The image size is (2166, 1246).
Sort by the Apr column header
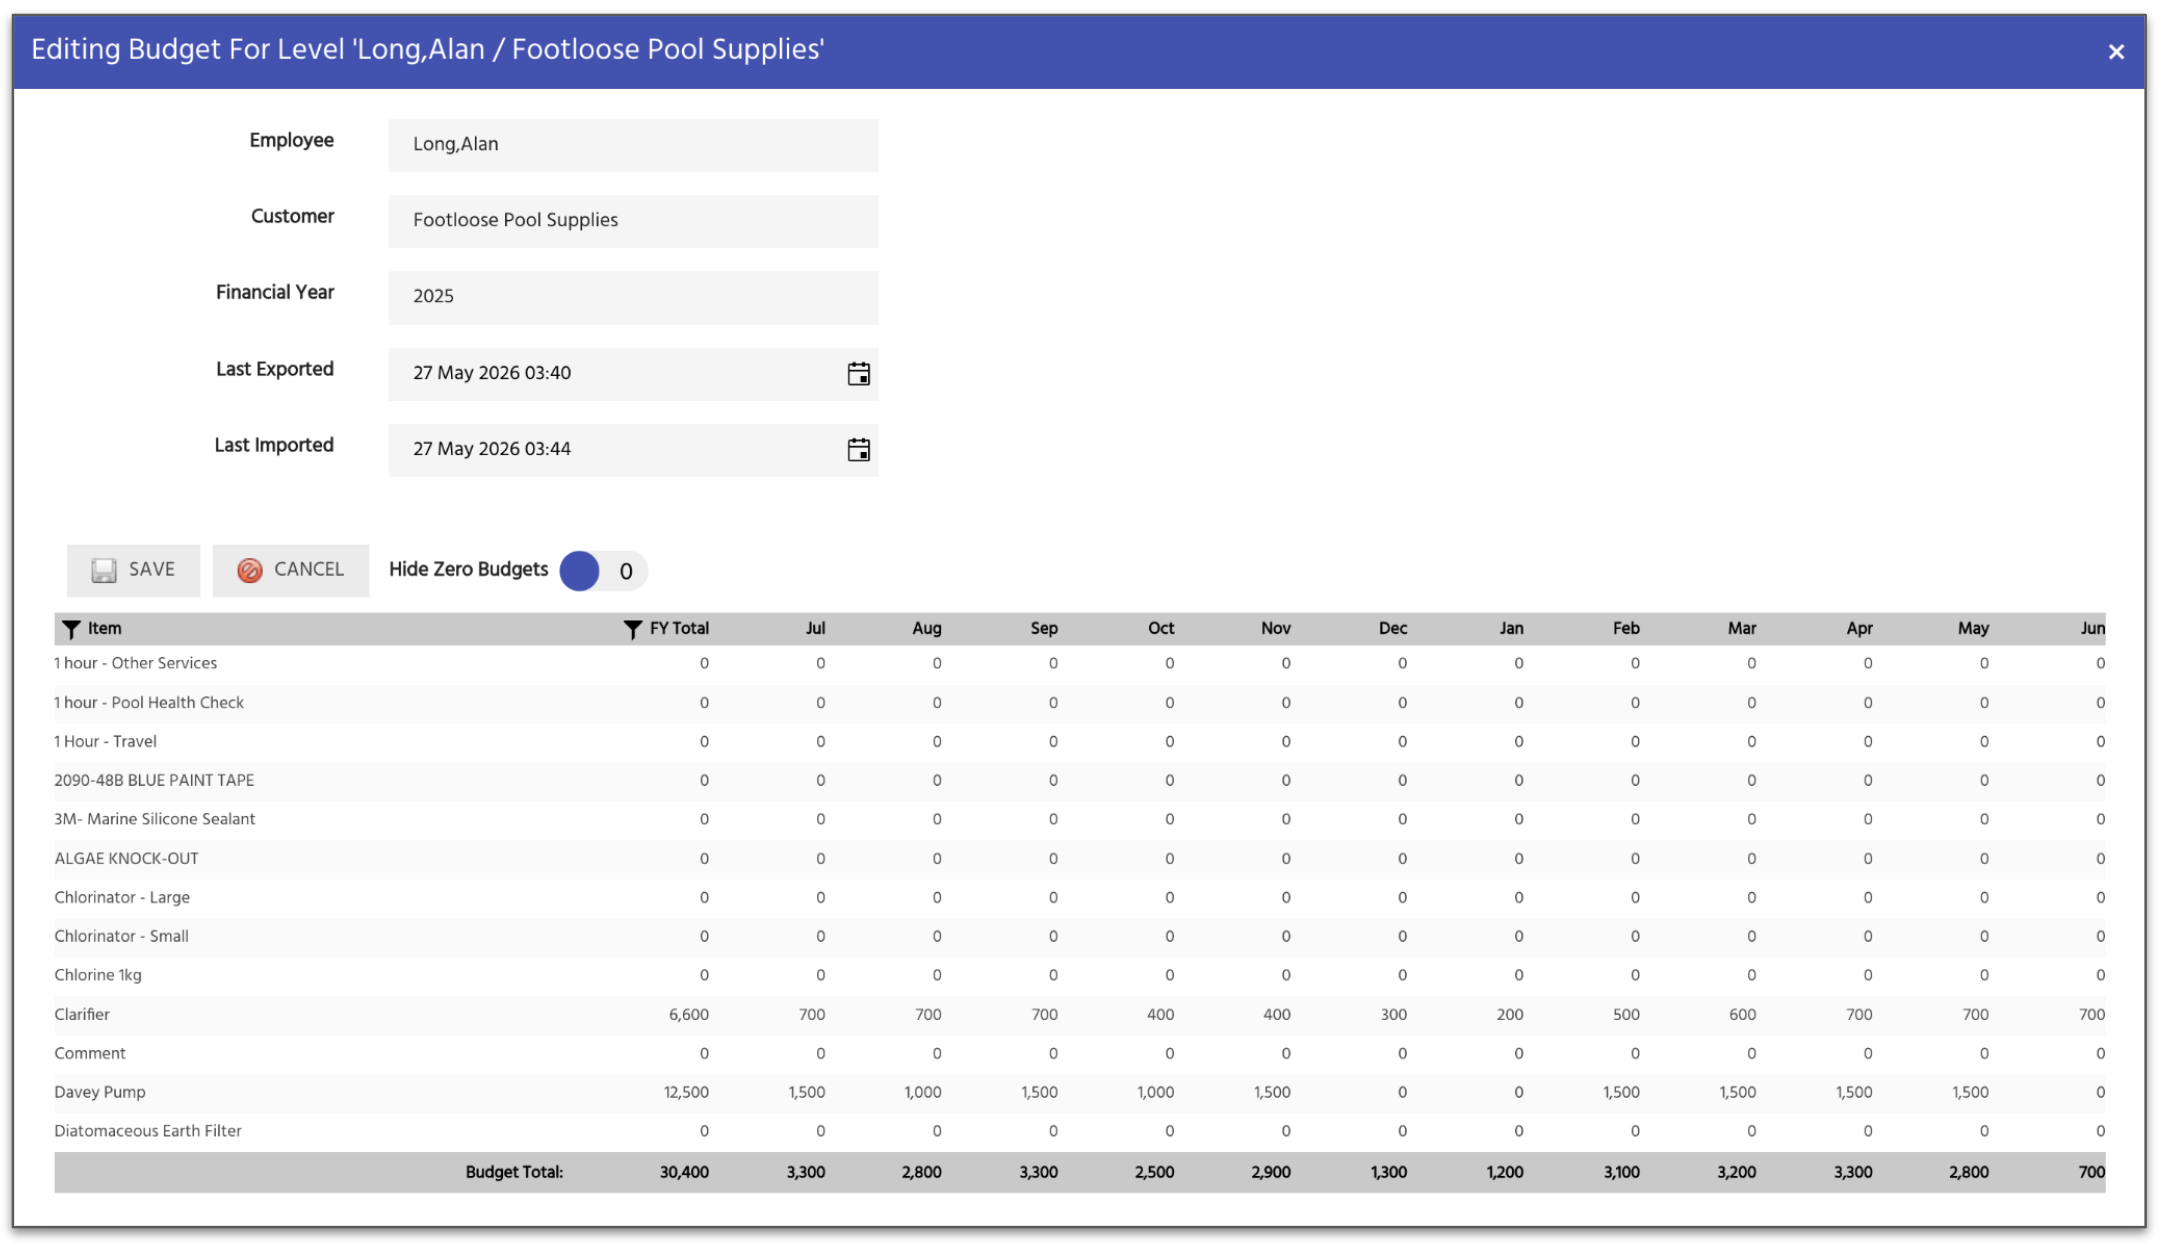tap(1859, 629)
